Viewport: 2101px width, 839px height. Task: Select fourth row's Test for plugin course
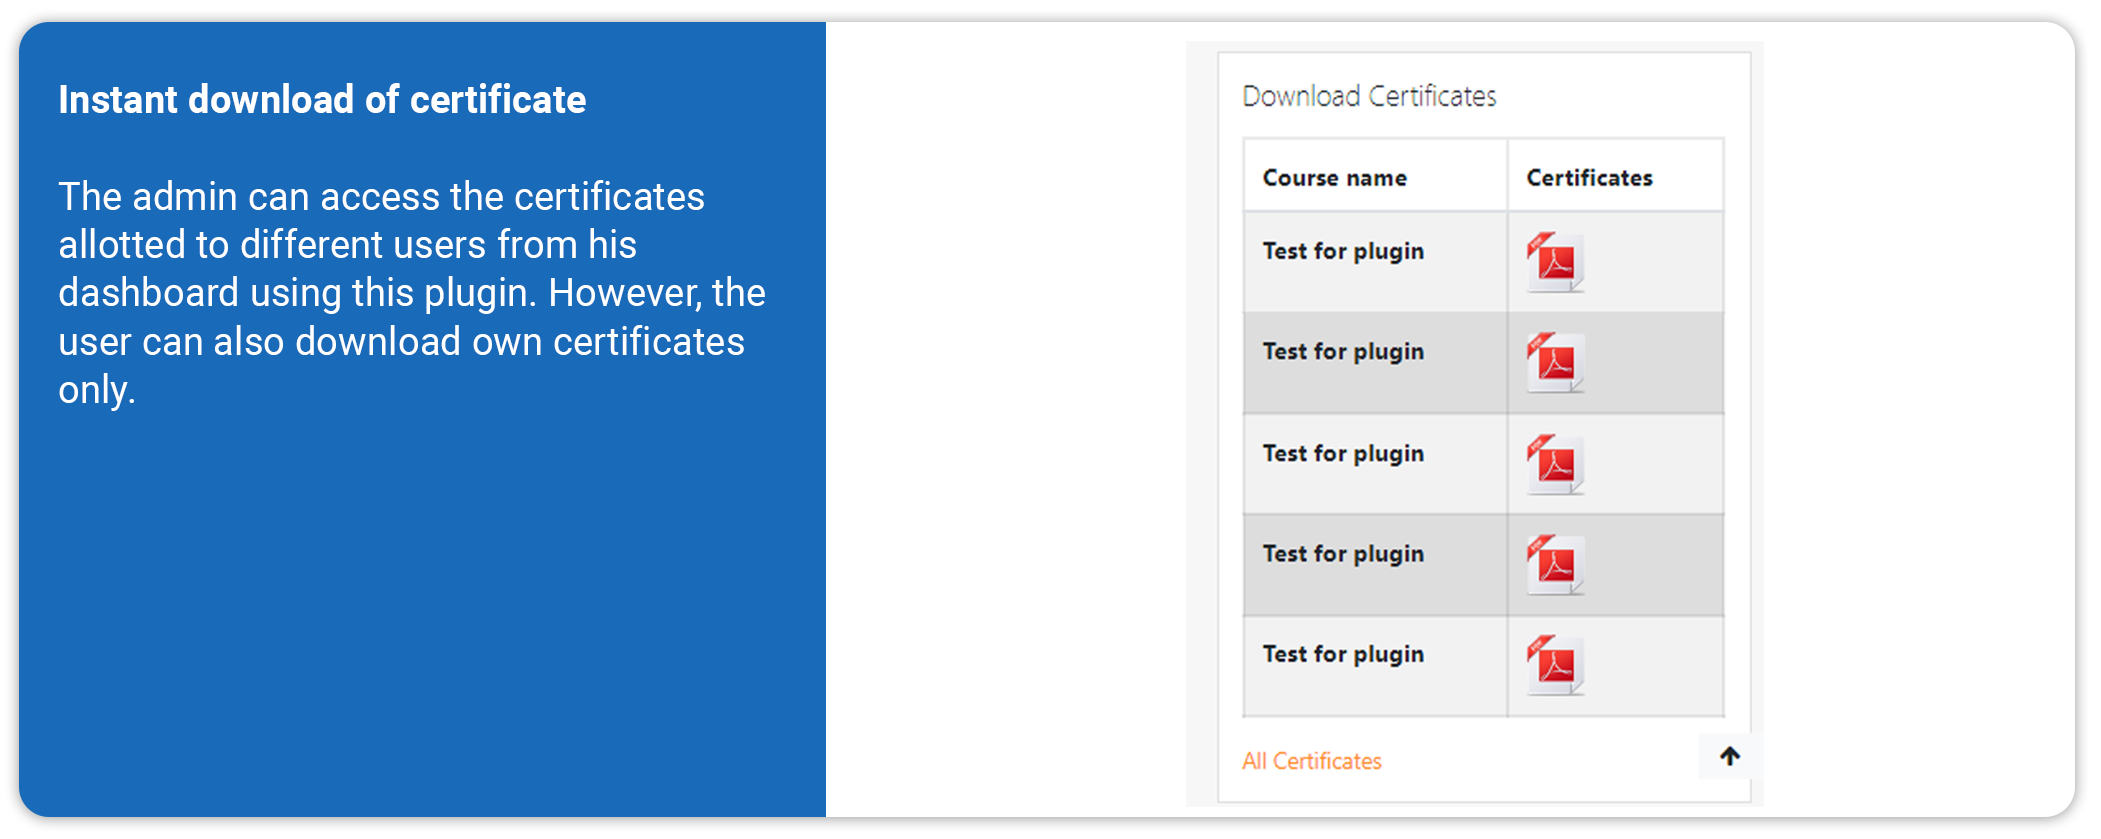(x=1342, y=554)
